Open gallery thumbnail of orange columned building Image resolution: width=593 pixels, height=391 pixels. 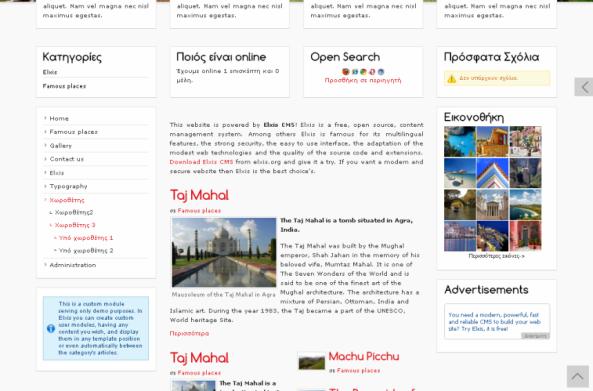click(492, 141)
